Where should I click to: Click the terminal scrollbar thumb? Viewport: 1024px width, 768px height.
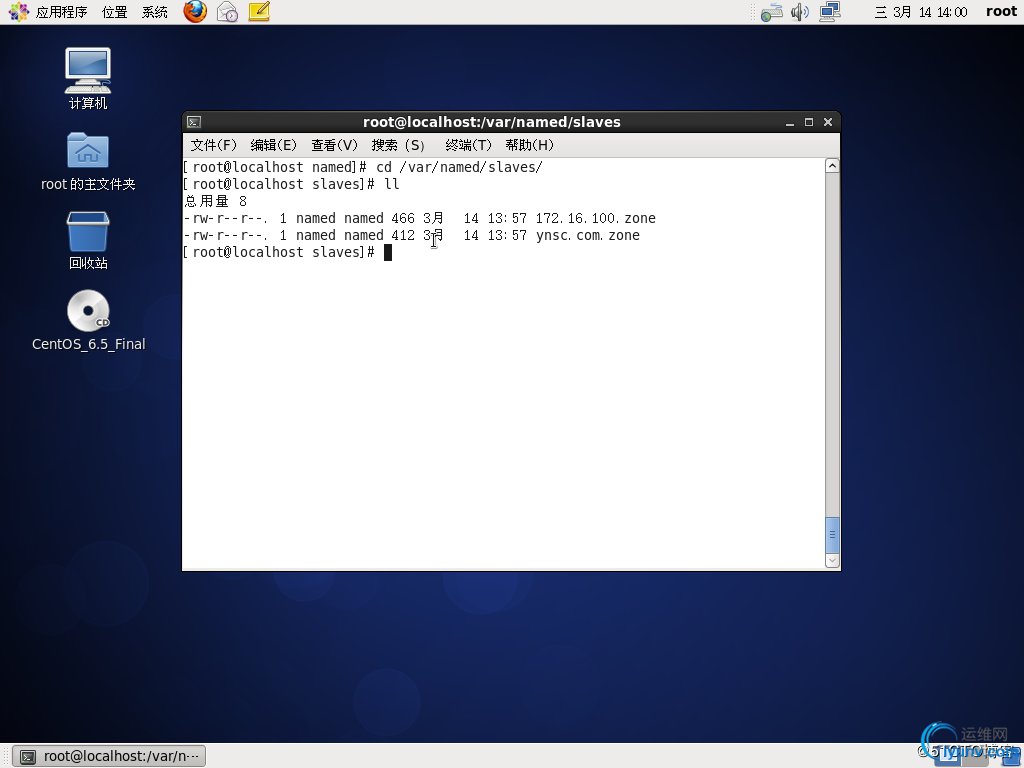click(832, 534)
